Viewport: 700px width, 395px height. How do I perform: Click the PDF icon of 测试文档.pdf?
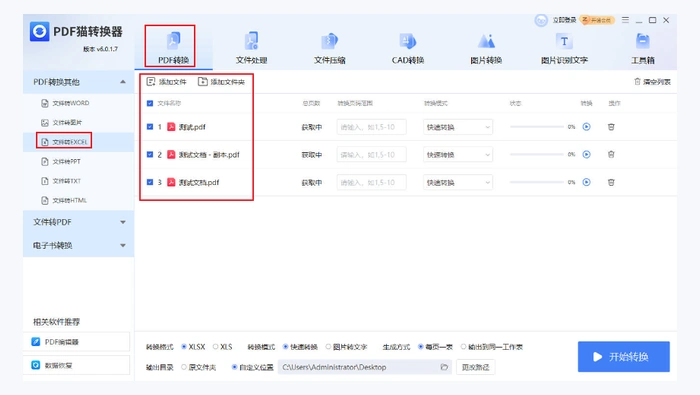point(171,182)
